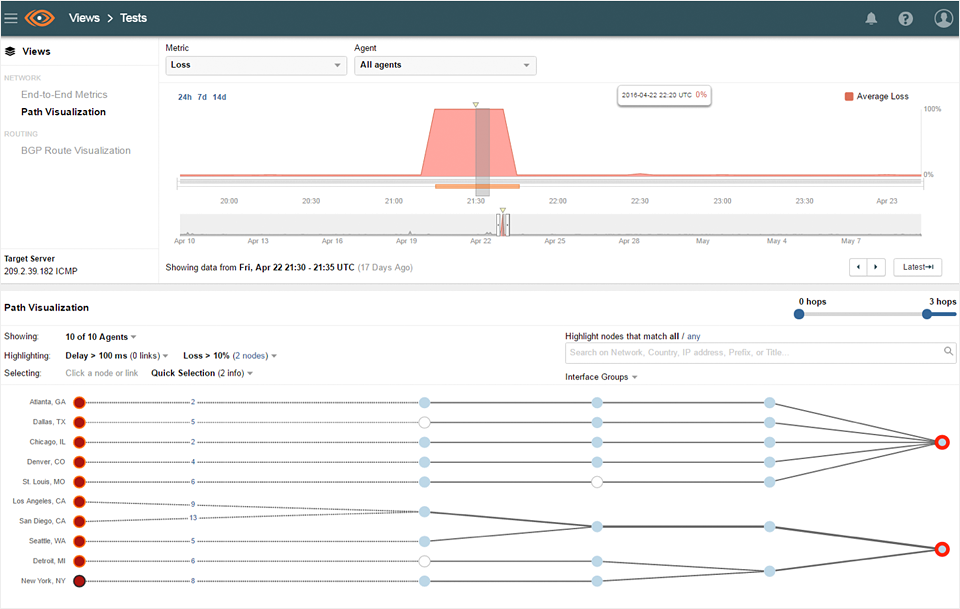Select the 7d time range
This screenshot has height=609, width=960.
(202, 97)
